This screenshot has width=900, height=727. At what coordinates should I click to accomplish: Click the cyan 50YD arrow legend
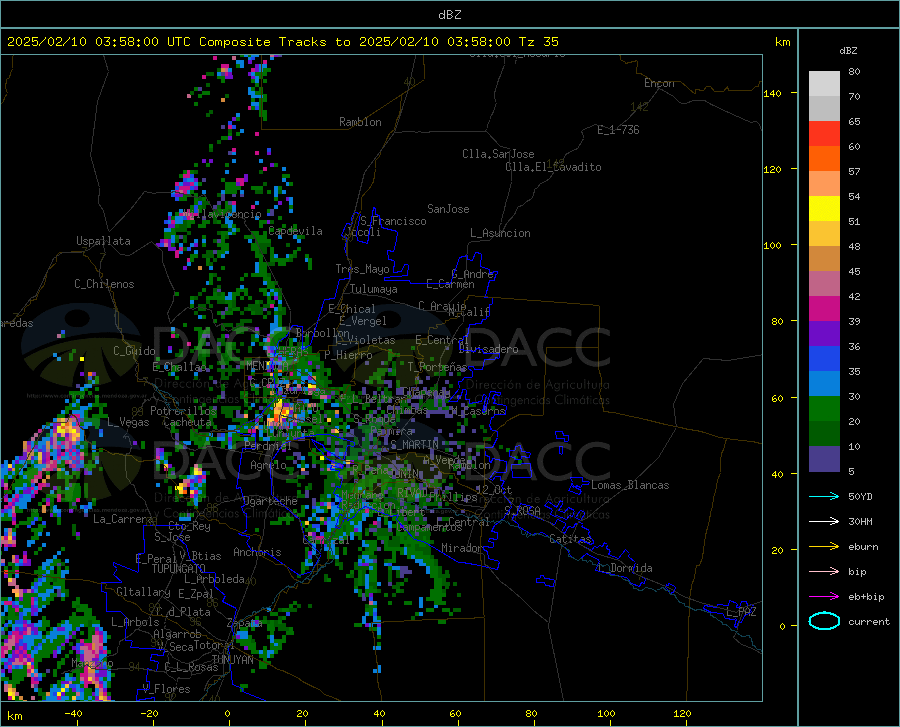[824, 496]
